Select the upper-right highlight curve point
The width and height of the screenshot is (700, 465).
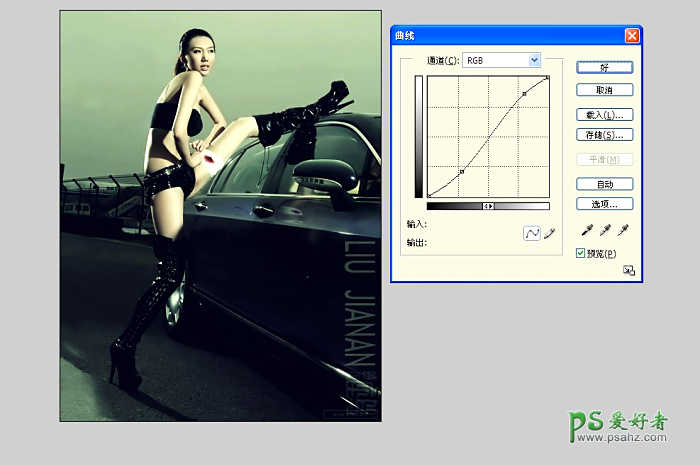[x=524, y=94]
